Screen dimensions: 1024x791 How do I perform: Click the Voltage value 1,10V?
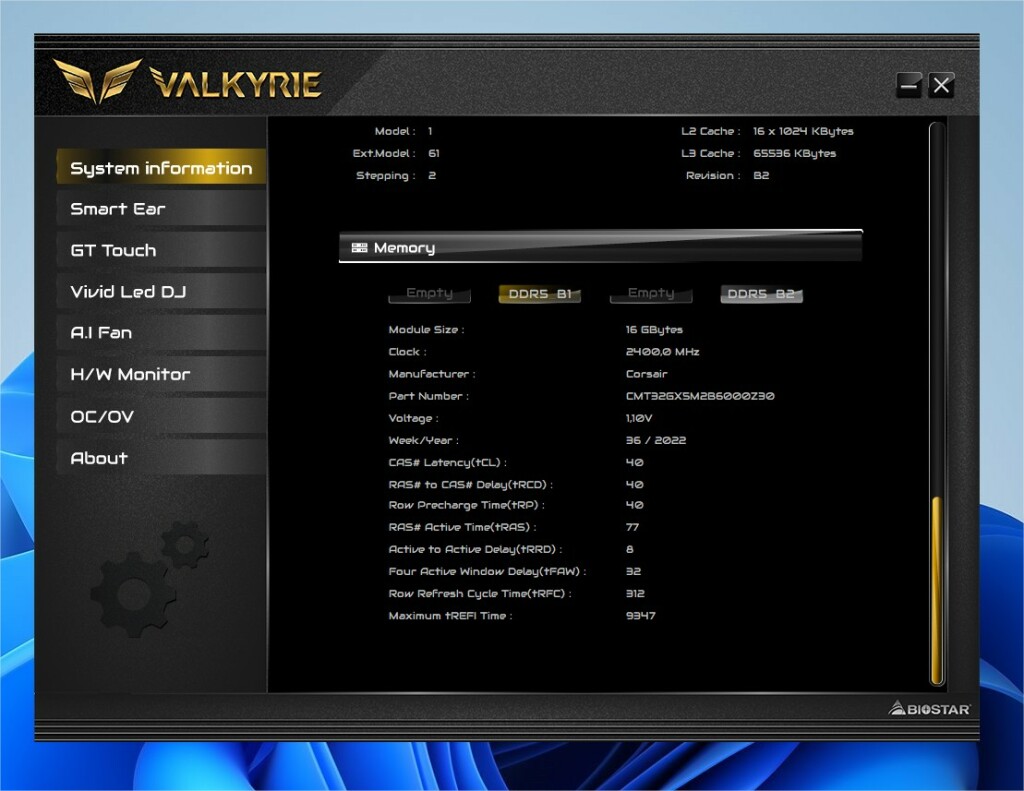(638, 418)
